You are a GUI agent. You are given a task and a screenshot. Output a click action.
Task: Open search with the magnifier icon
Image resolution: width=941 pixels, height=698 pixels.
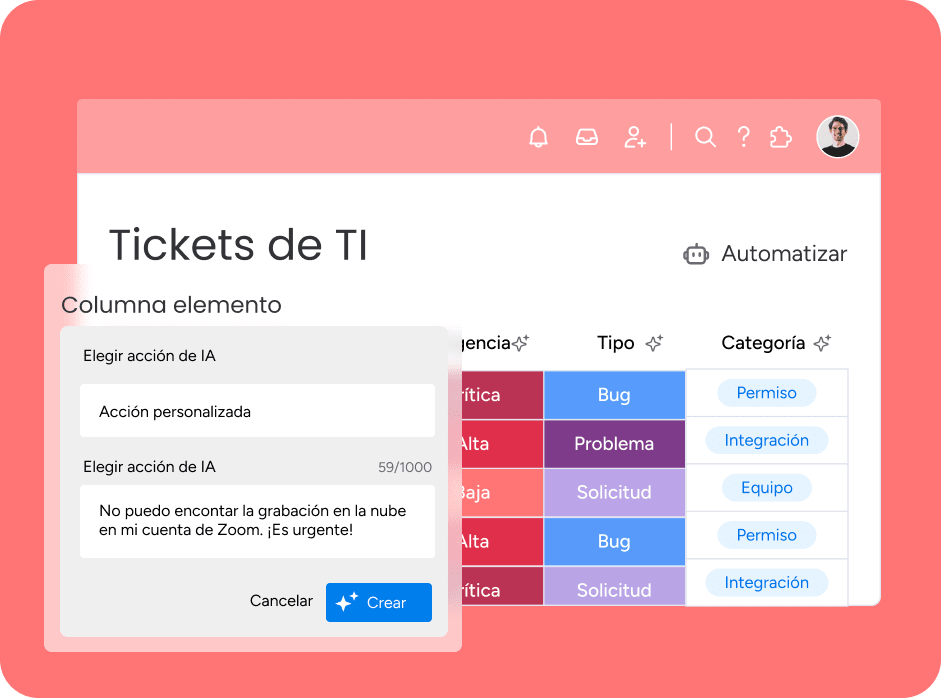705,137
